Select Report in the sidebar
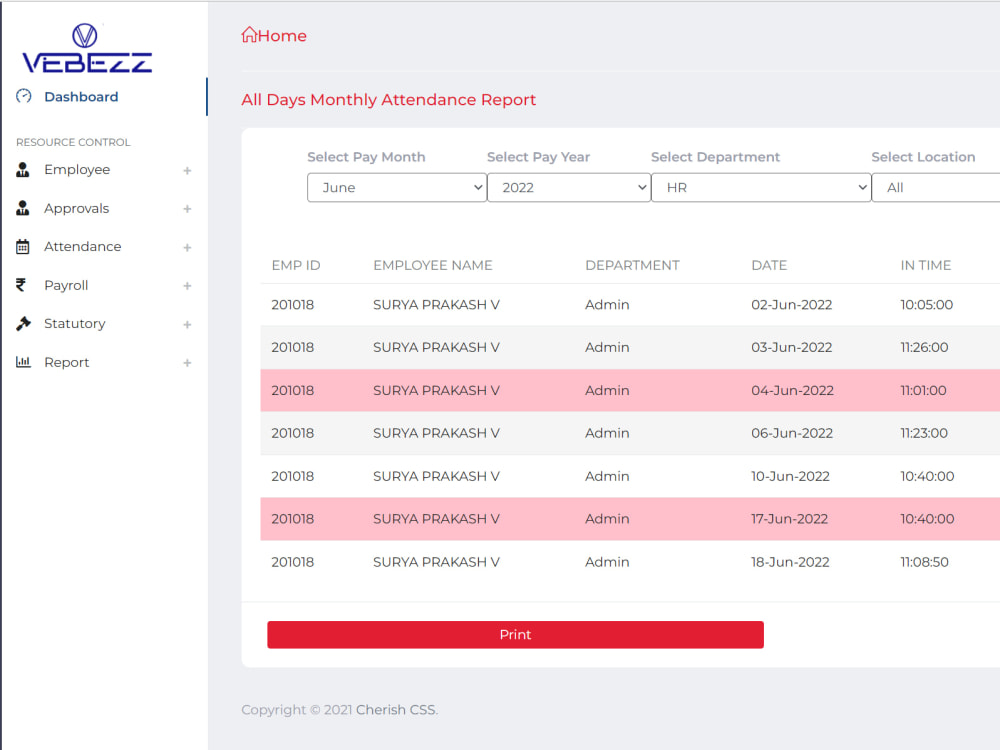This screenshot has width=1000, height=750. [66, 362]
